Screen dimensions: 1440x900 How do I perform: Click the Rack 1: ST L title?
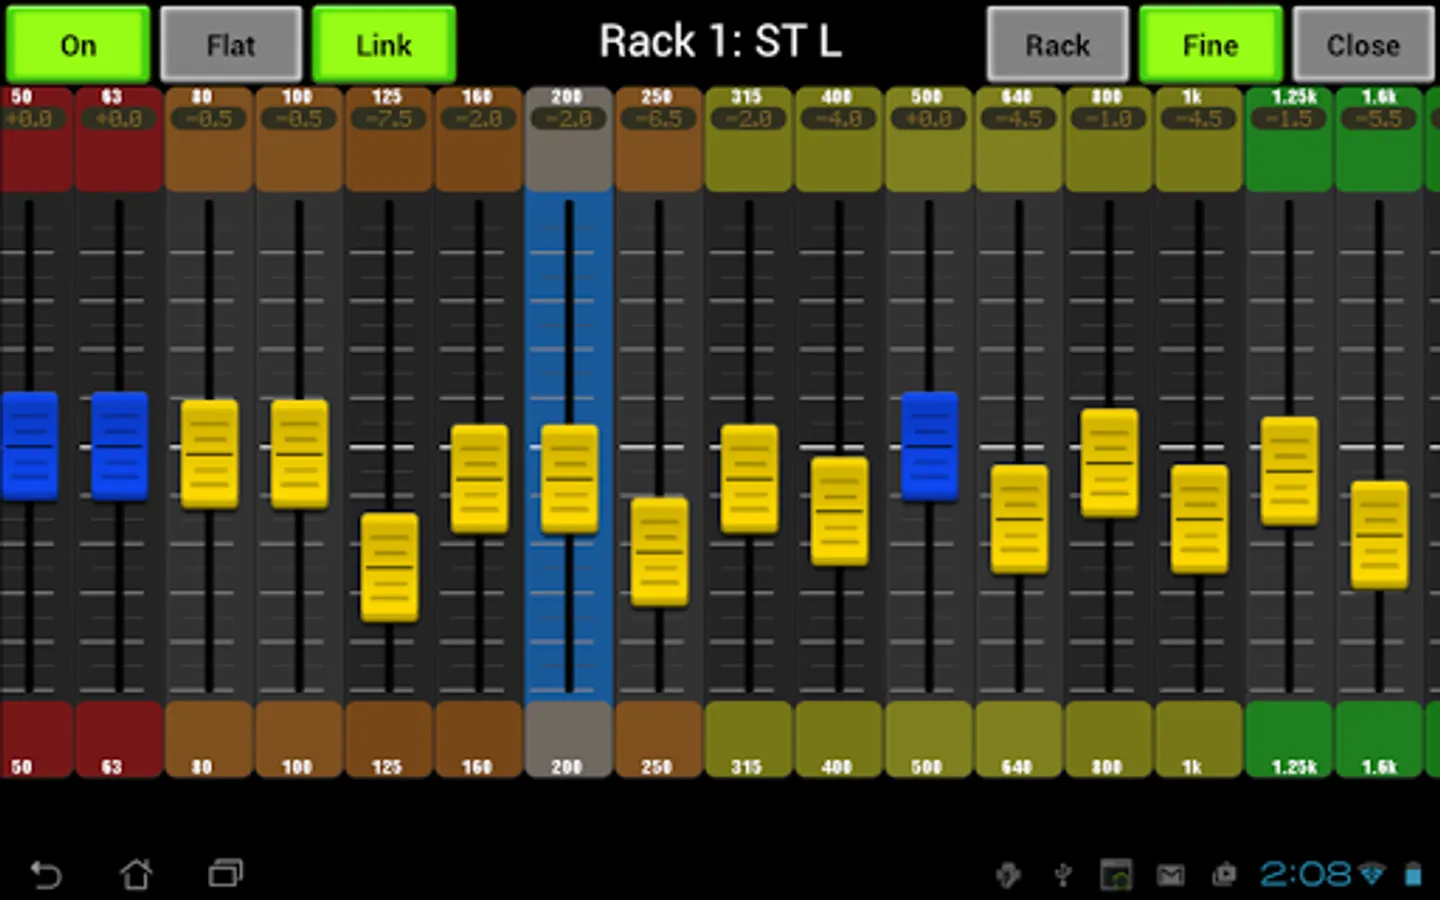point(720,42)
